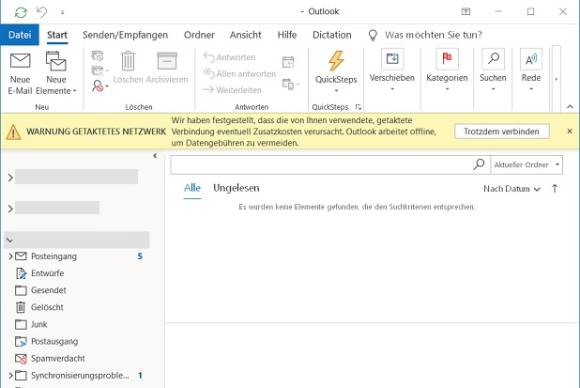The width and height of the screenshot is (580, 388).
Task: Open the quick access toolbar customize arrow
Action: click(63, 13)
